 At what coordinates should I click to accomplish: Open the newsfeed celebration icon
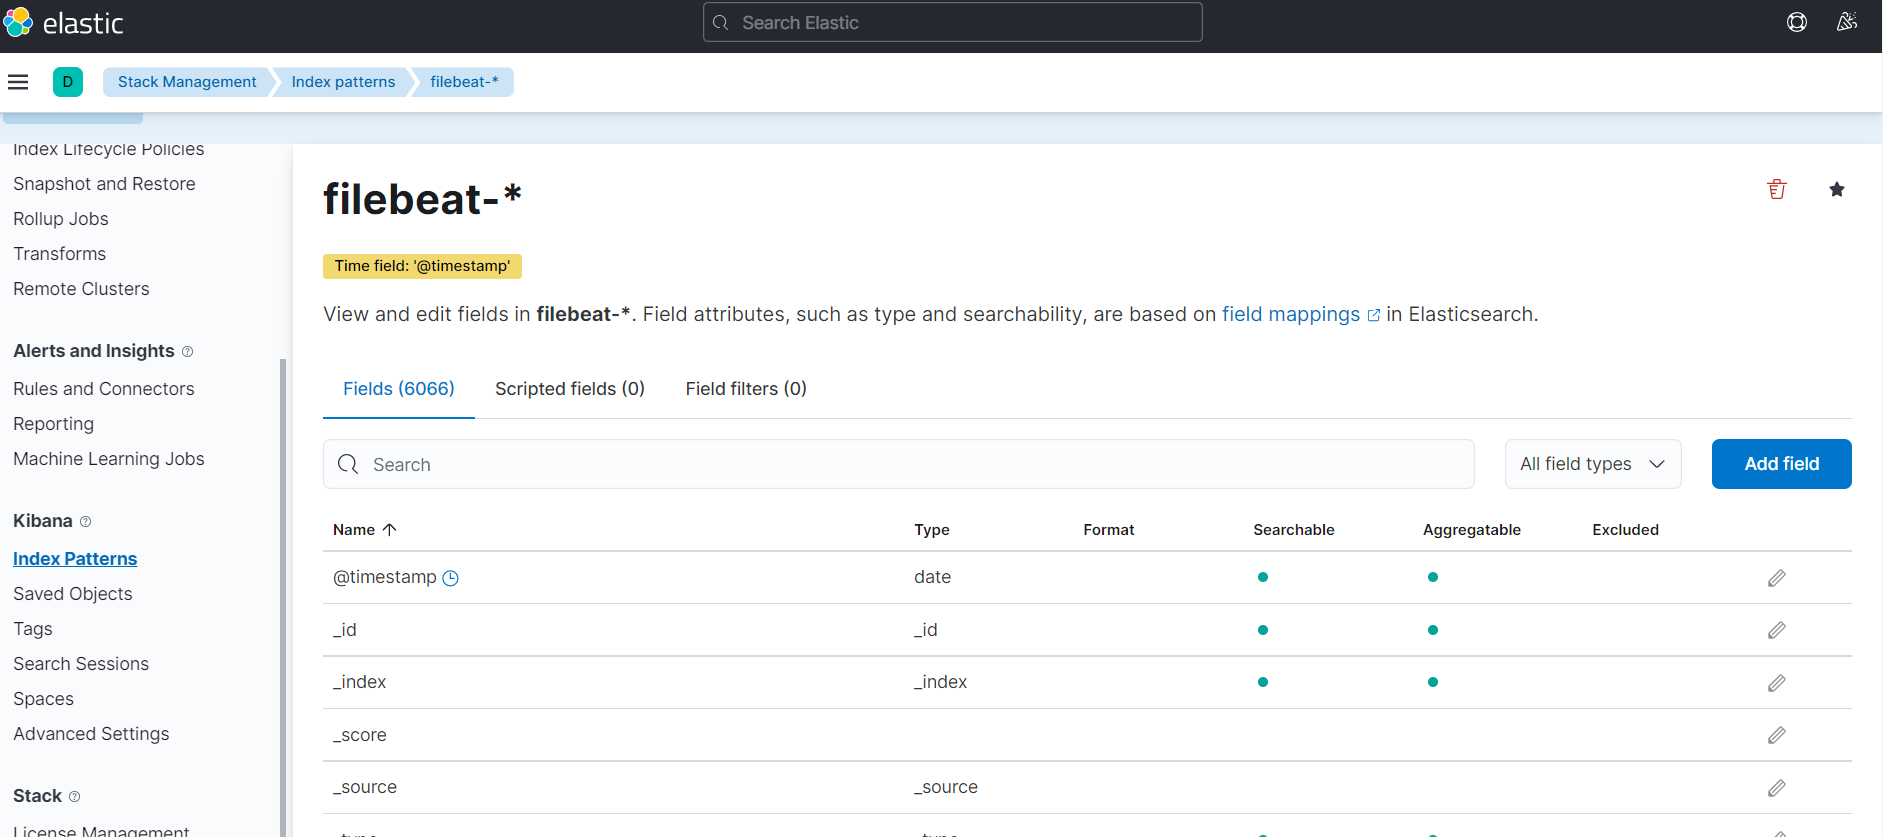tap(1847, 22)
